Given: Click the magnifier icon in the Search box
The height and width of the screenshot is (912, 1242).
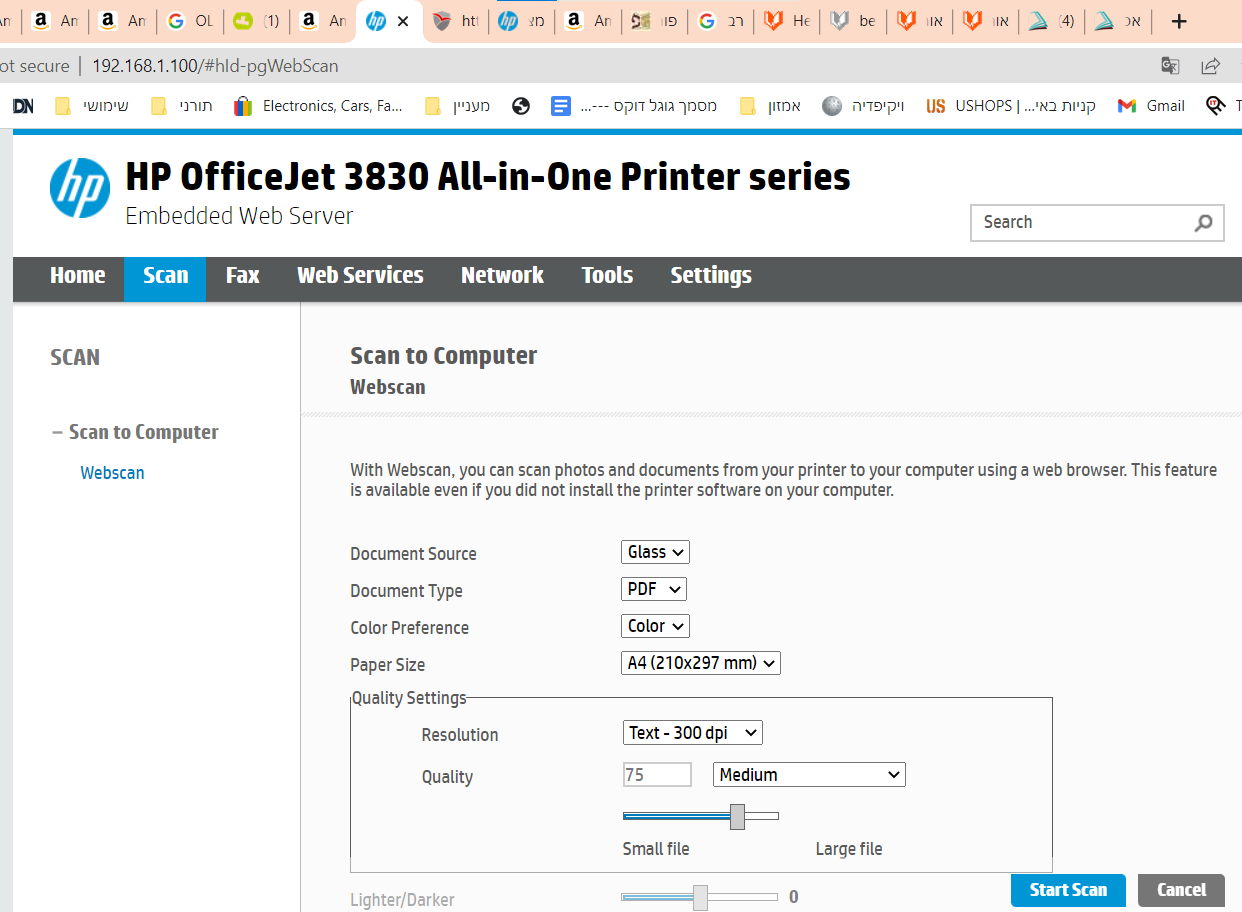Looking at the screenshot, I should [x=1204, y=223].
